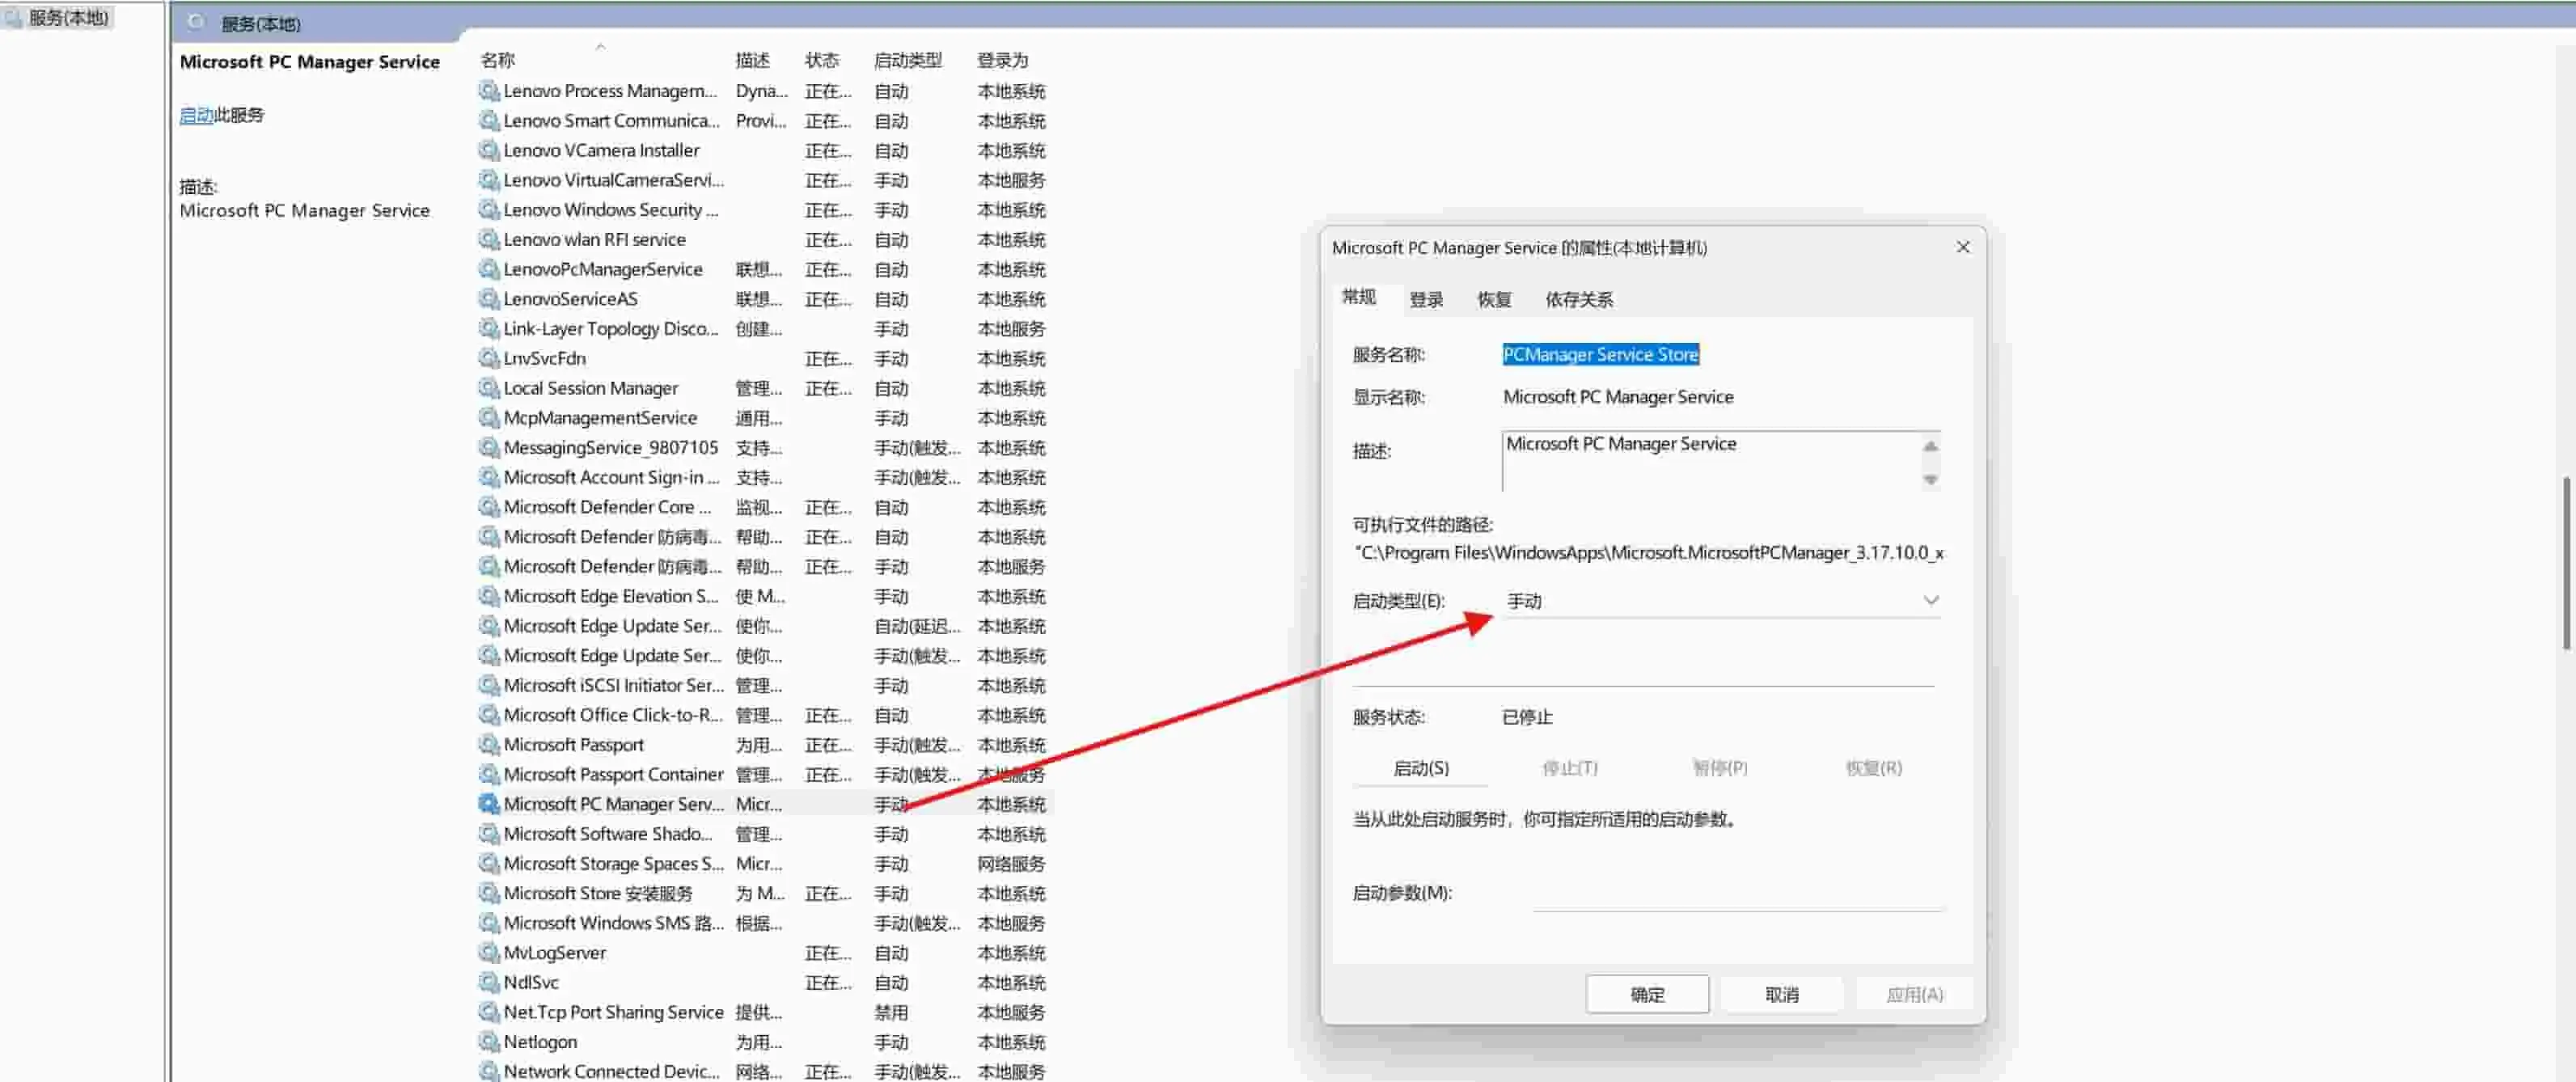
Task: Click the gear icon for Net.Tcp Port Sharing Service
Action: pyautogui.click(x=488, y=1012)
